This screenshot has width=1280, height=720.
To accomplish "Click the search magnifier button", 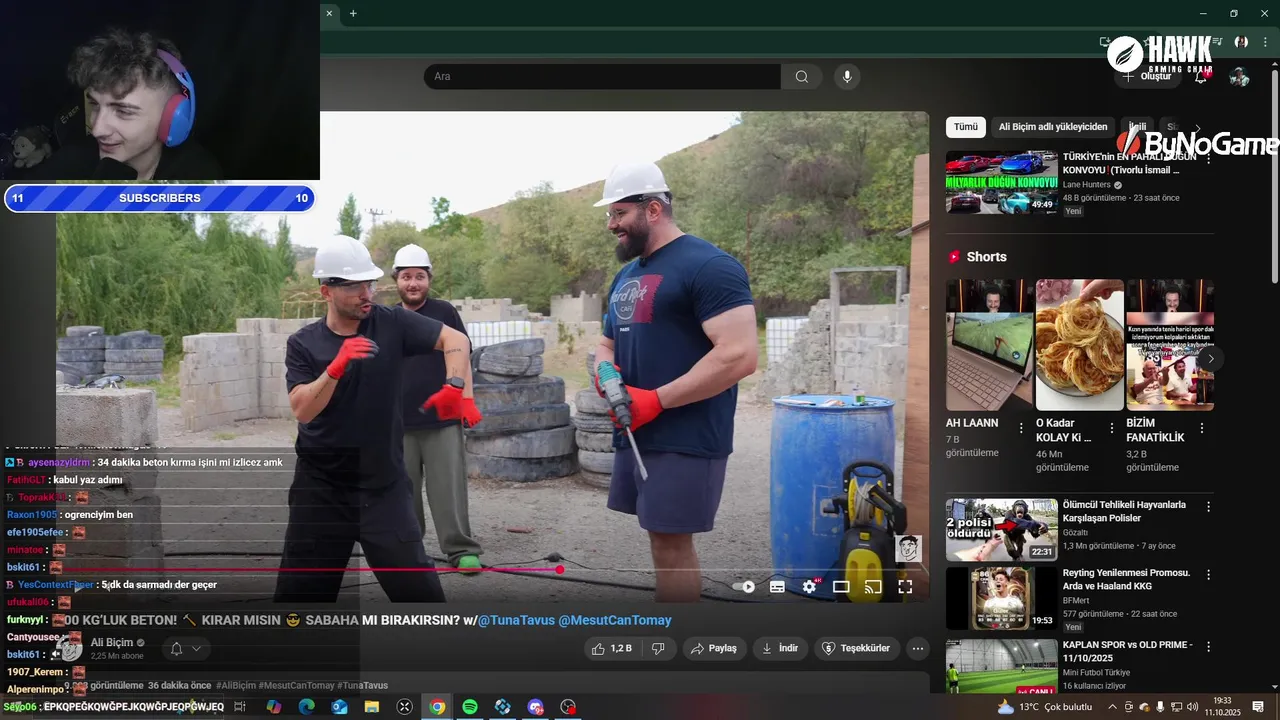I will tap(801, 77).
